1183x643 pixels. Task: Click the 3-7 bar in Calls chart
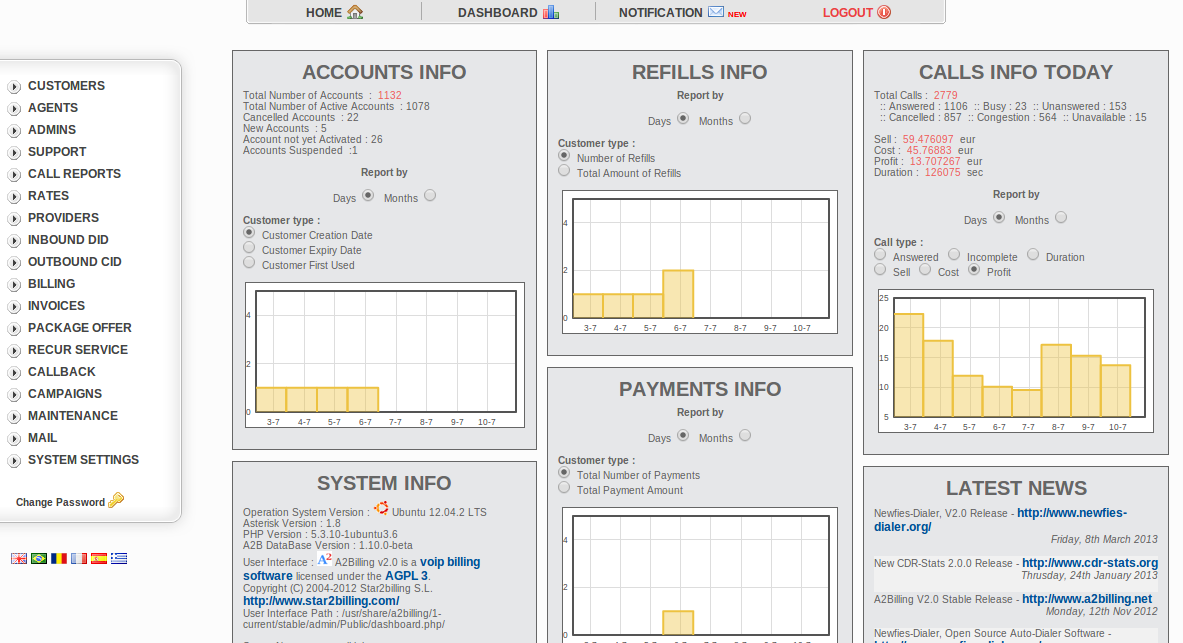tap(908, 365)
